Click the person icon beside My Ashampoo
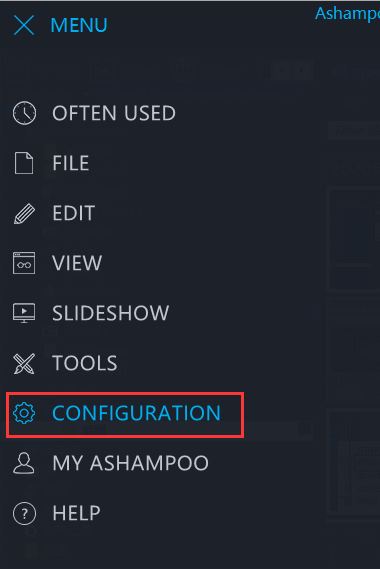Image resolution: width=380 pixels, height=569 pixels. click(24, 463)
